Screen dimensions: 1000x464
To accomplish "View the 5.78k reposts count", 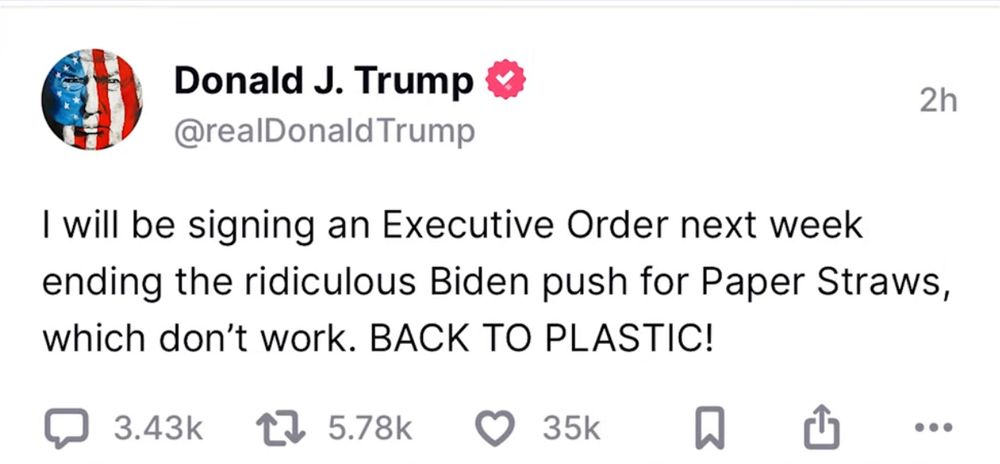I will coord(371,429).
